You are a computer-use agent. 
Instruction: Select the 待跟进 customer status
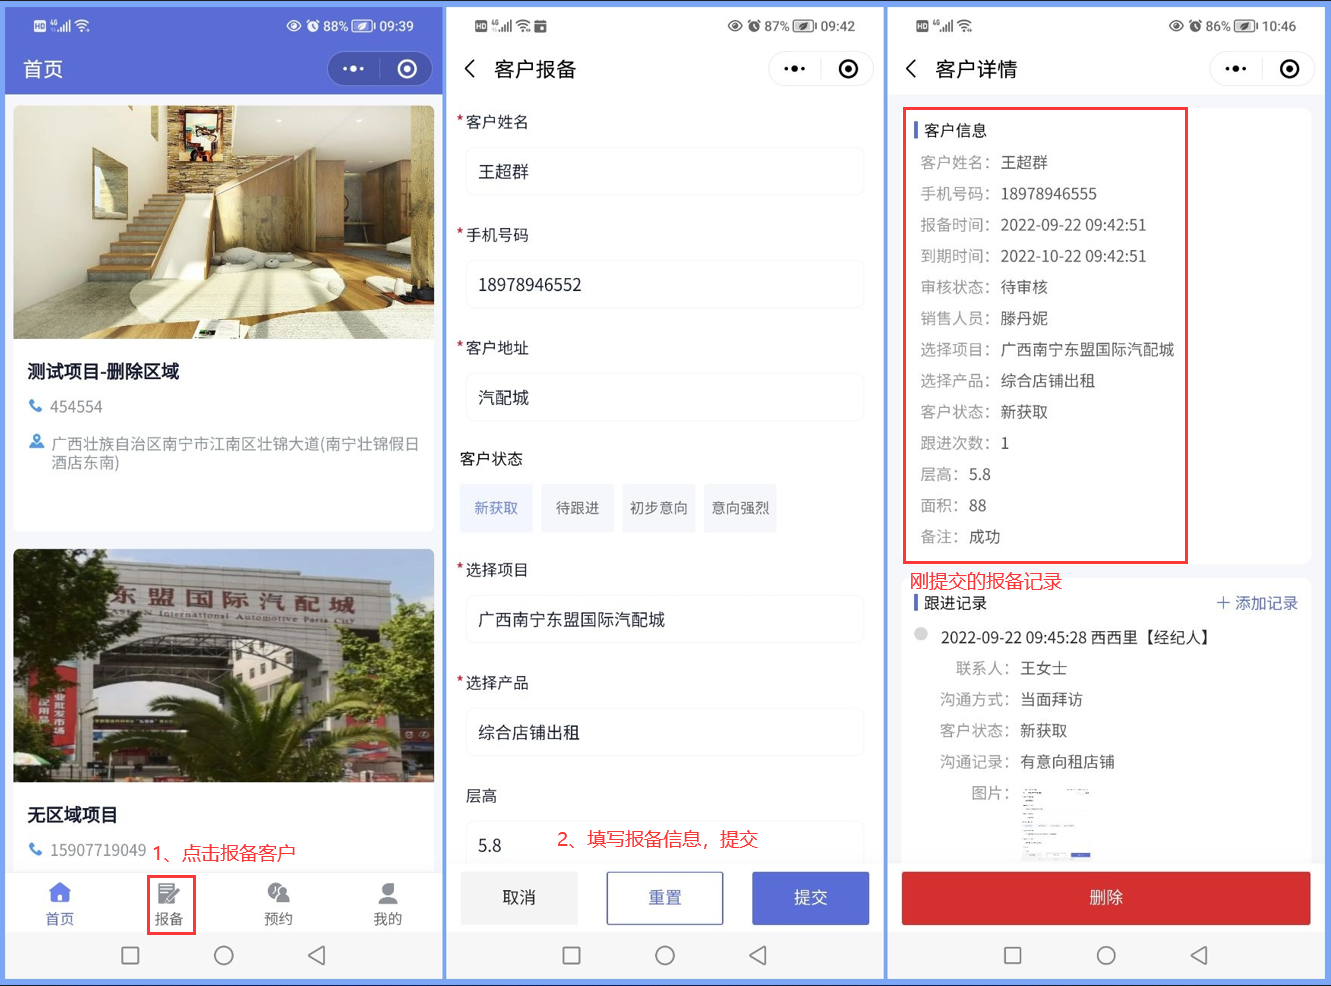[578, 508]
